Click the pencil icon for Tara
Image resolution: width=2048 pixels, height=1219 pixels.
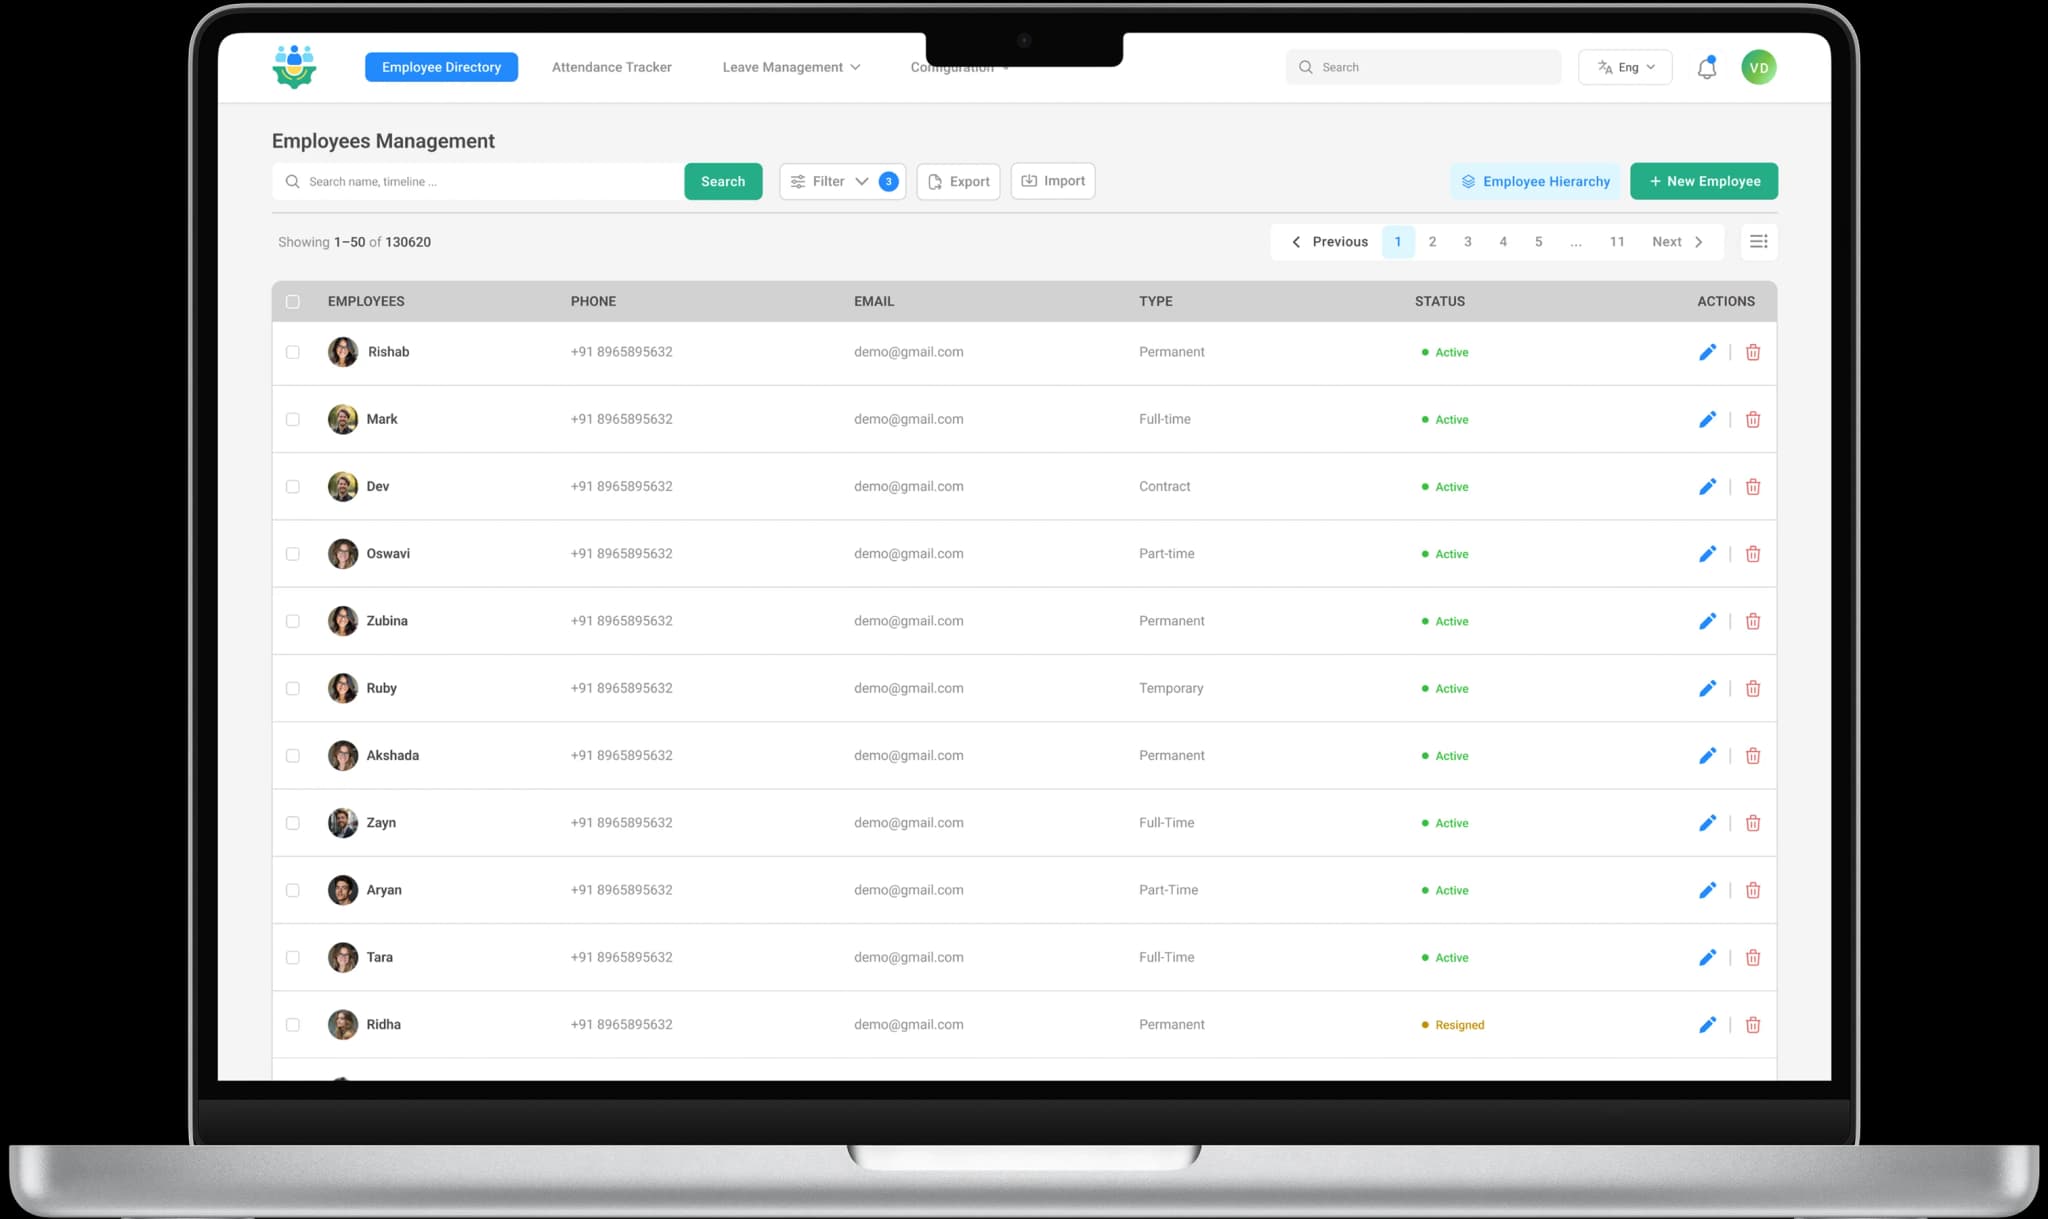(1707, 957)
